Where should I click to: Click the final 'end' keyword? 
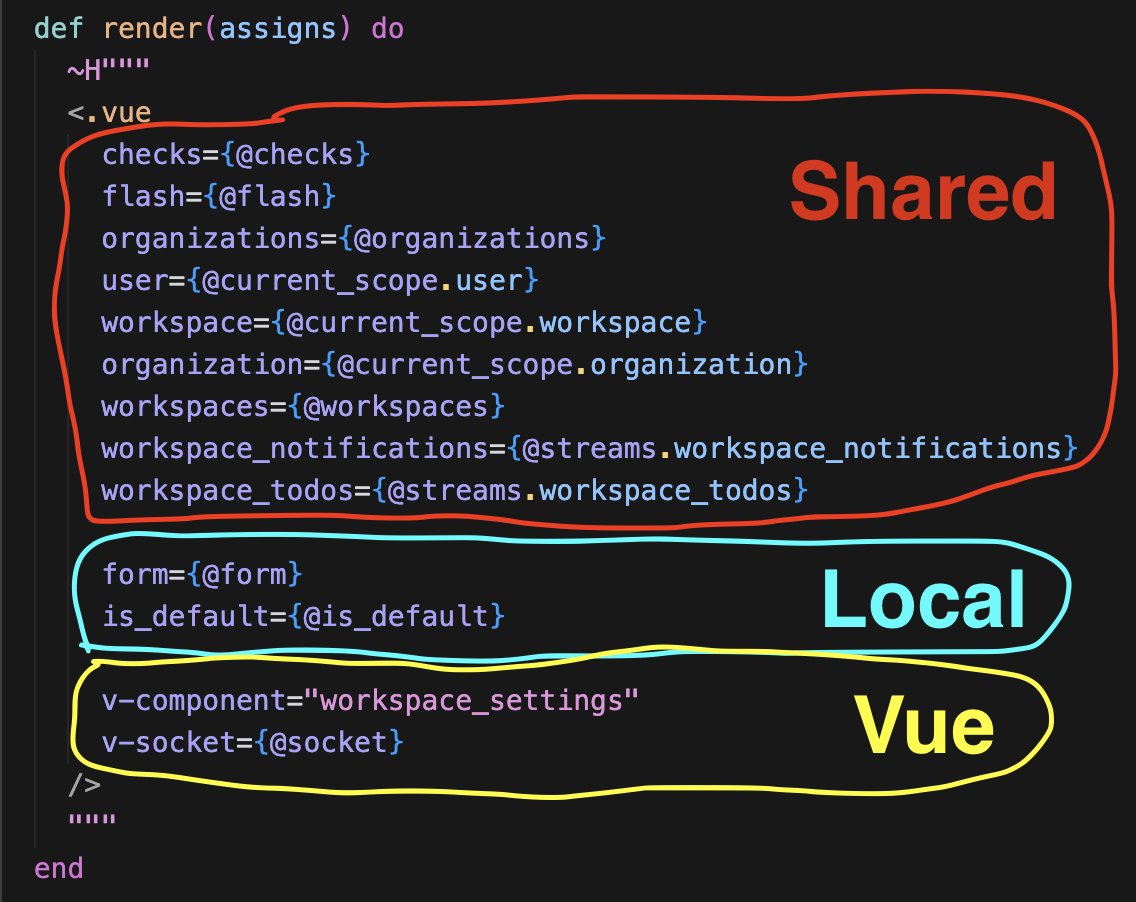[x=59, y=869]
